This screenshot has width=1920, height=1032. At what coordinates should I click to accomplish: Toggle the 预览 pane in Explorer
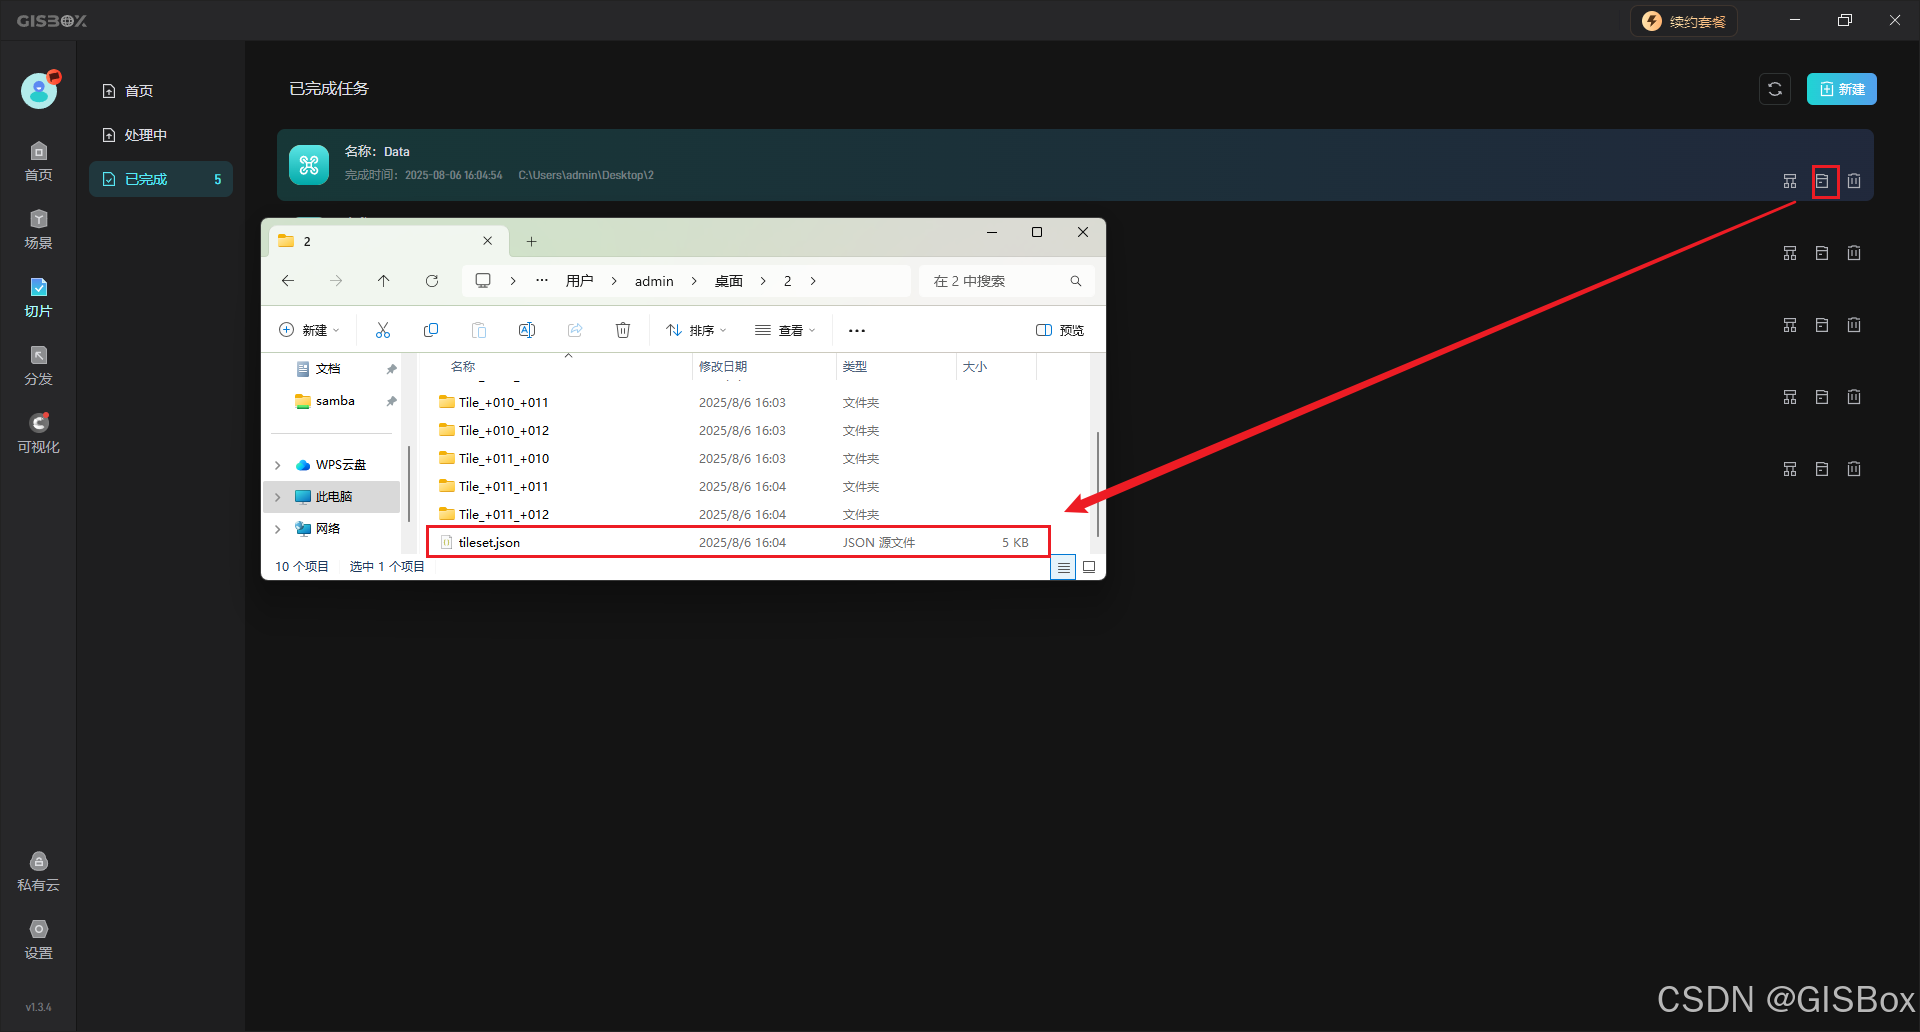click(x=1060, y=330)
